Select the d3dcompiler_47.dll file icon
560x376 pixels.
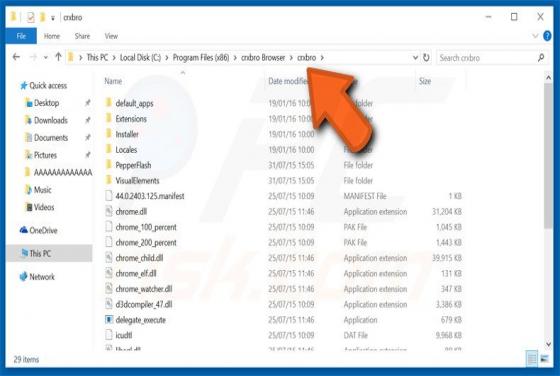[x=109, y=304]
